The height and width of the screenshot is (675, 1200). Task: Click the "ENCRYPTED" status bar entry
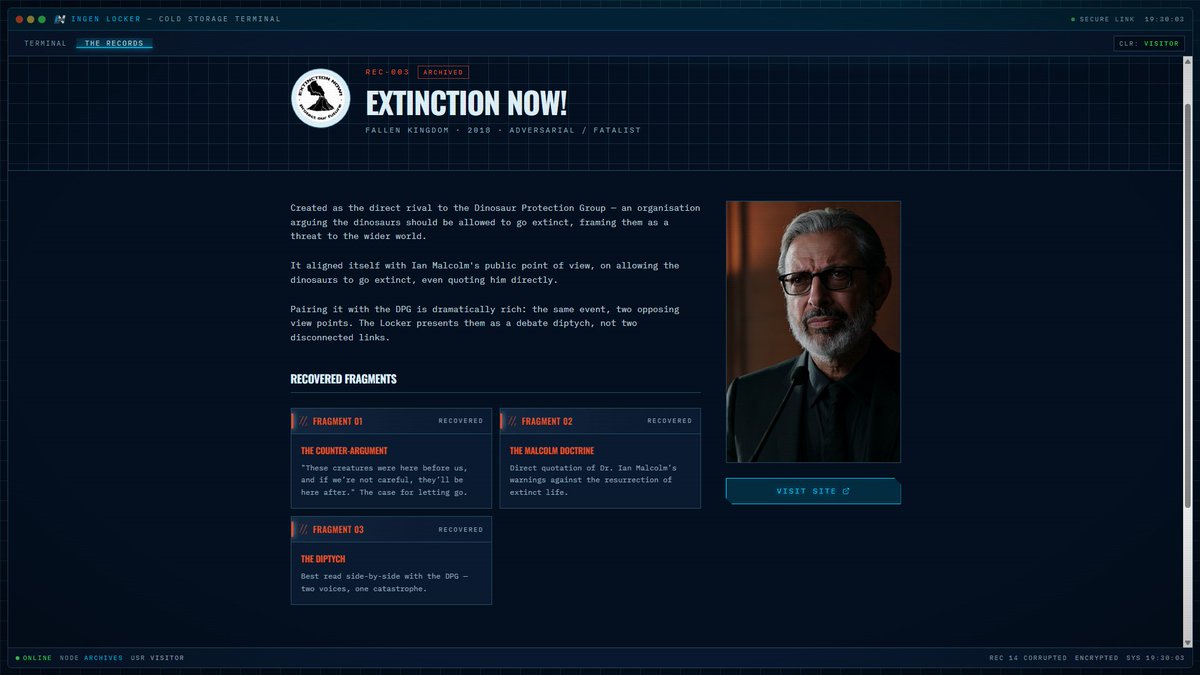[1096, 658]
